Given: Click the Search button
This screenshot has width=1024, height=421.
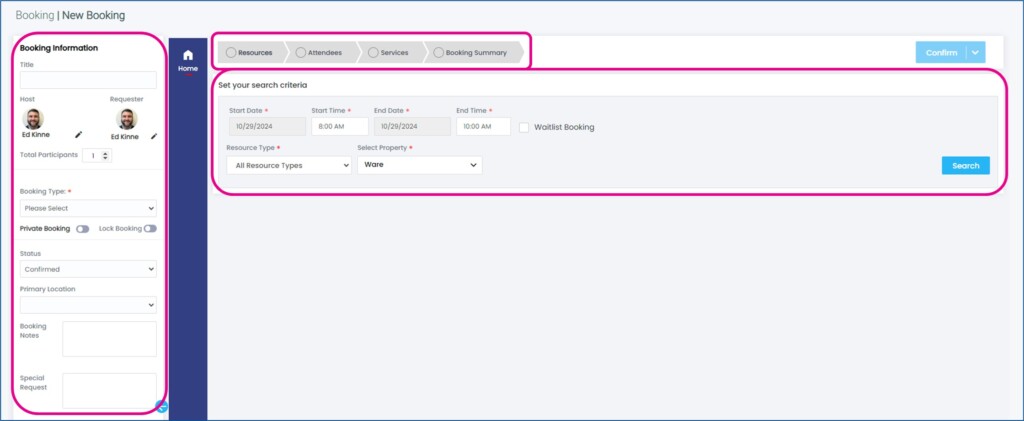Looking at the screenshot, I should tap(966, 166).
